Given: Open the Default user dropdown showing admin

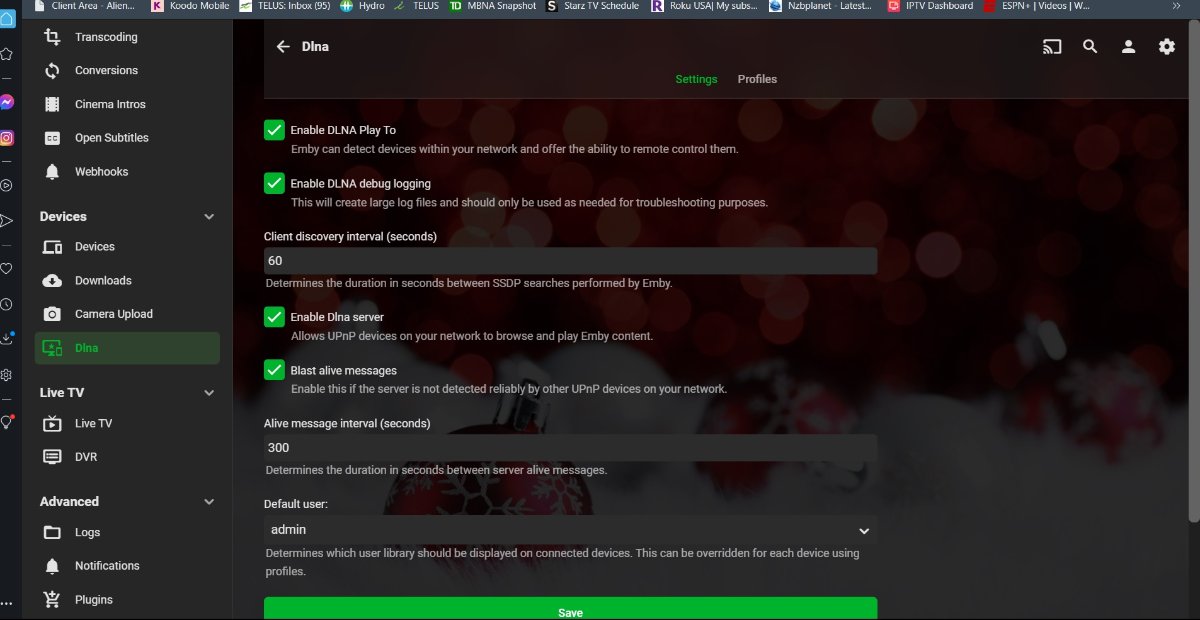Looking at the screenshot, I should click(570, 530).
